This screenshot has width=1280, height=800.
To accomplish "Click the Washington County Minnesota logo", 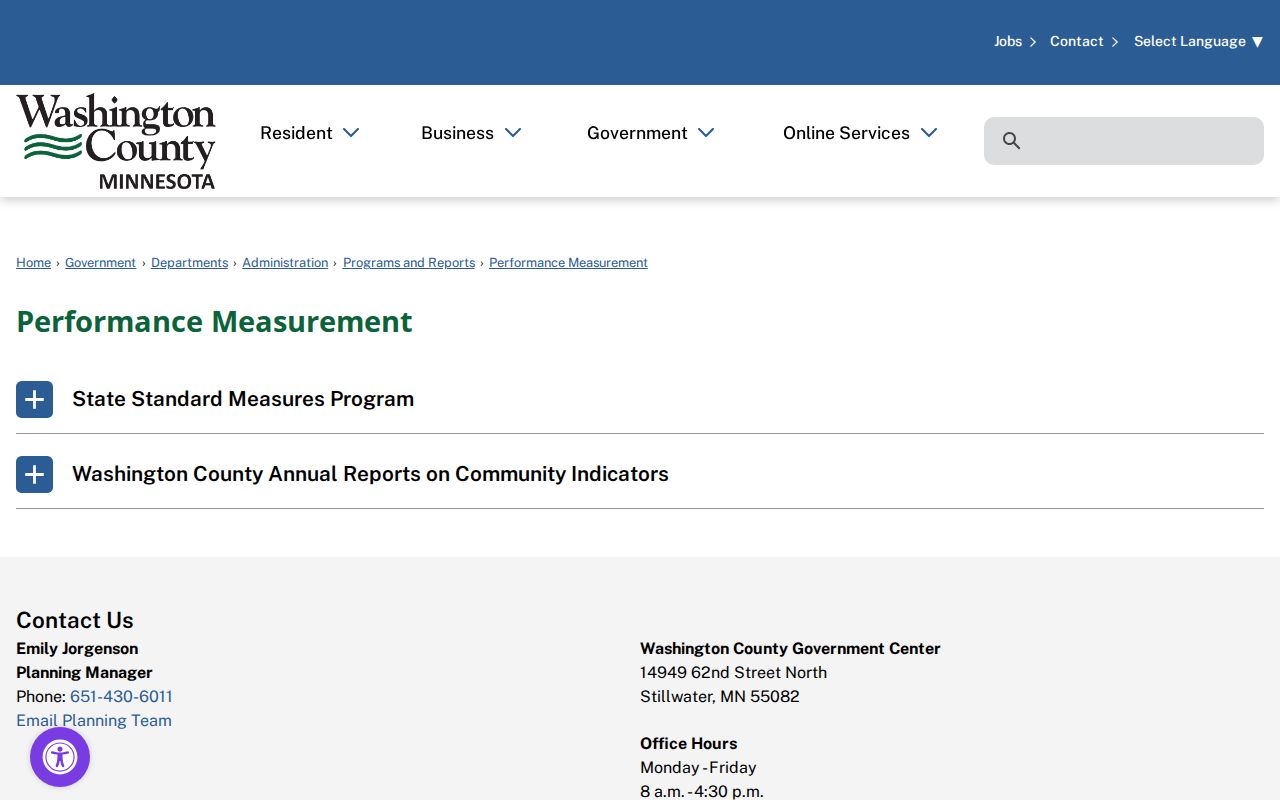I will click(x=116, y=141).
